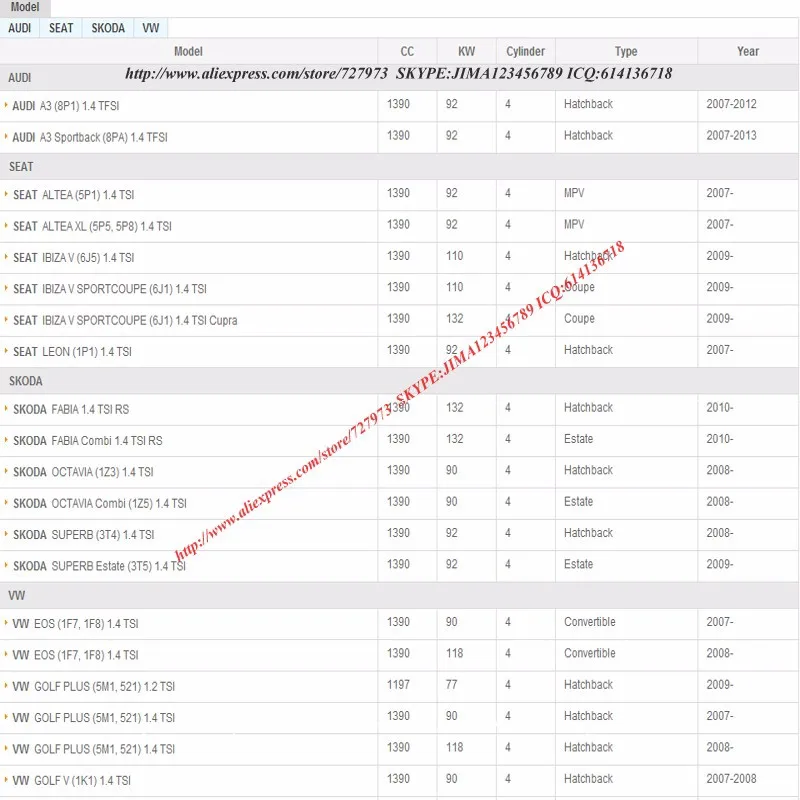Expand arrow beside SEAT LEON (1P1) row
800x800 pixels.
(6, 351)
